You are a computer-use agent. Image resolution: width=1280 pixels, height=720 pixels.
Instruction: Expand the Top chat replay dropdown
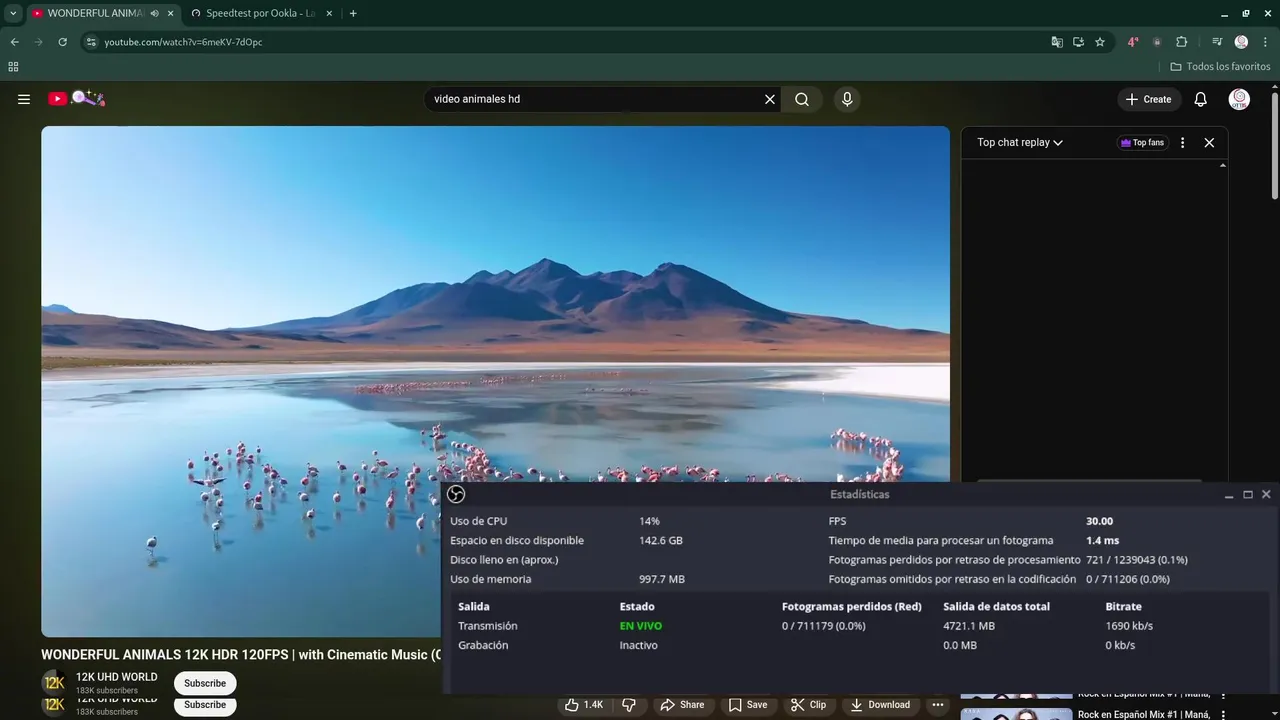coord(1020,142)
